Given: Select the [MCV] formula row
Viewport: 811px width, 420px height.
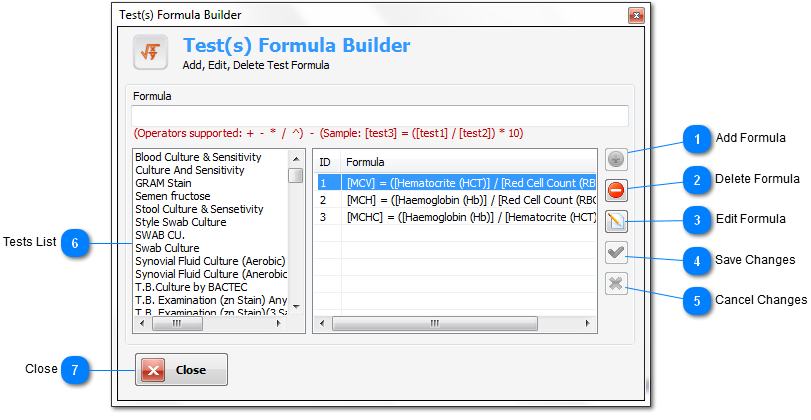Looking at the screenshot, I should (455, 183).
